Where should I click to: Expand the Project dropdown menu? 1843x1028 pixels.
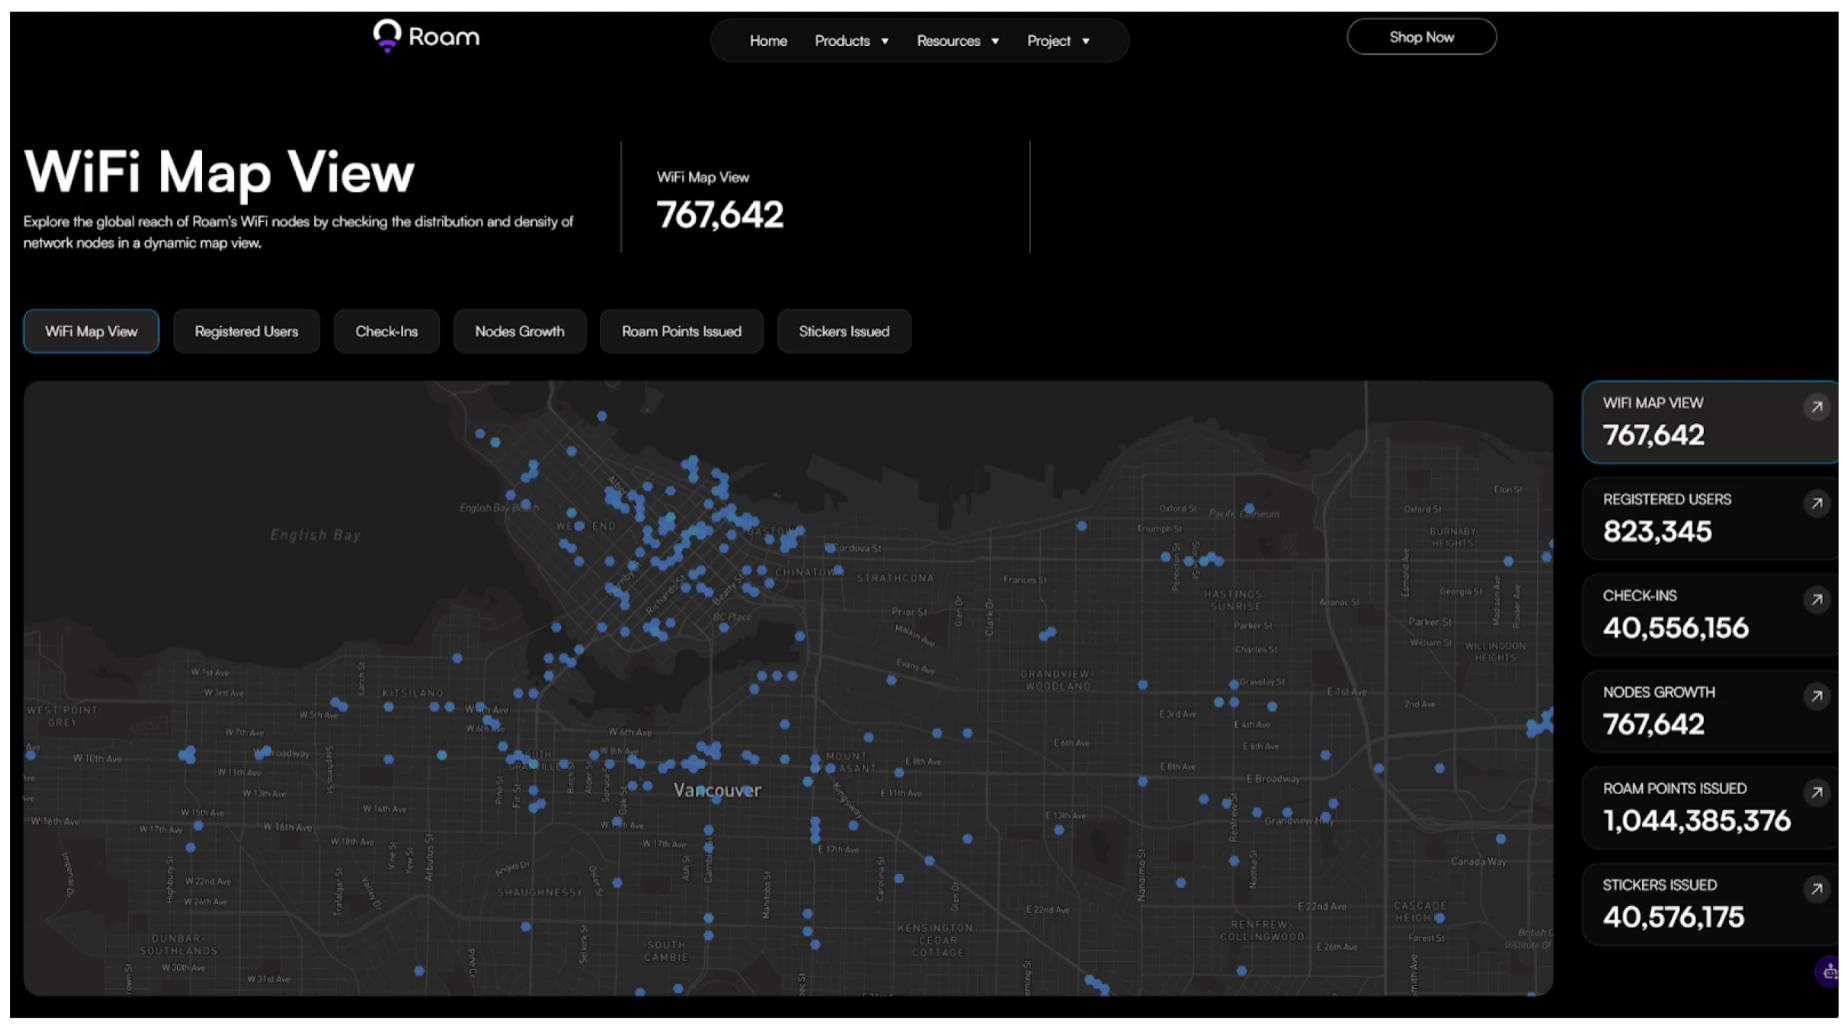(x=1057, y=41)
